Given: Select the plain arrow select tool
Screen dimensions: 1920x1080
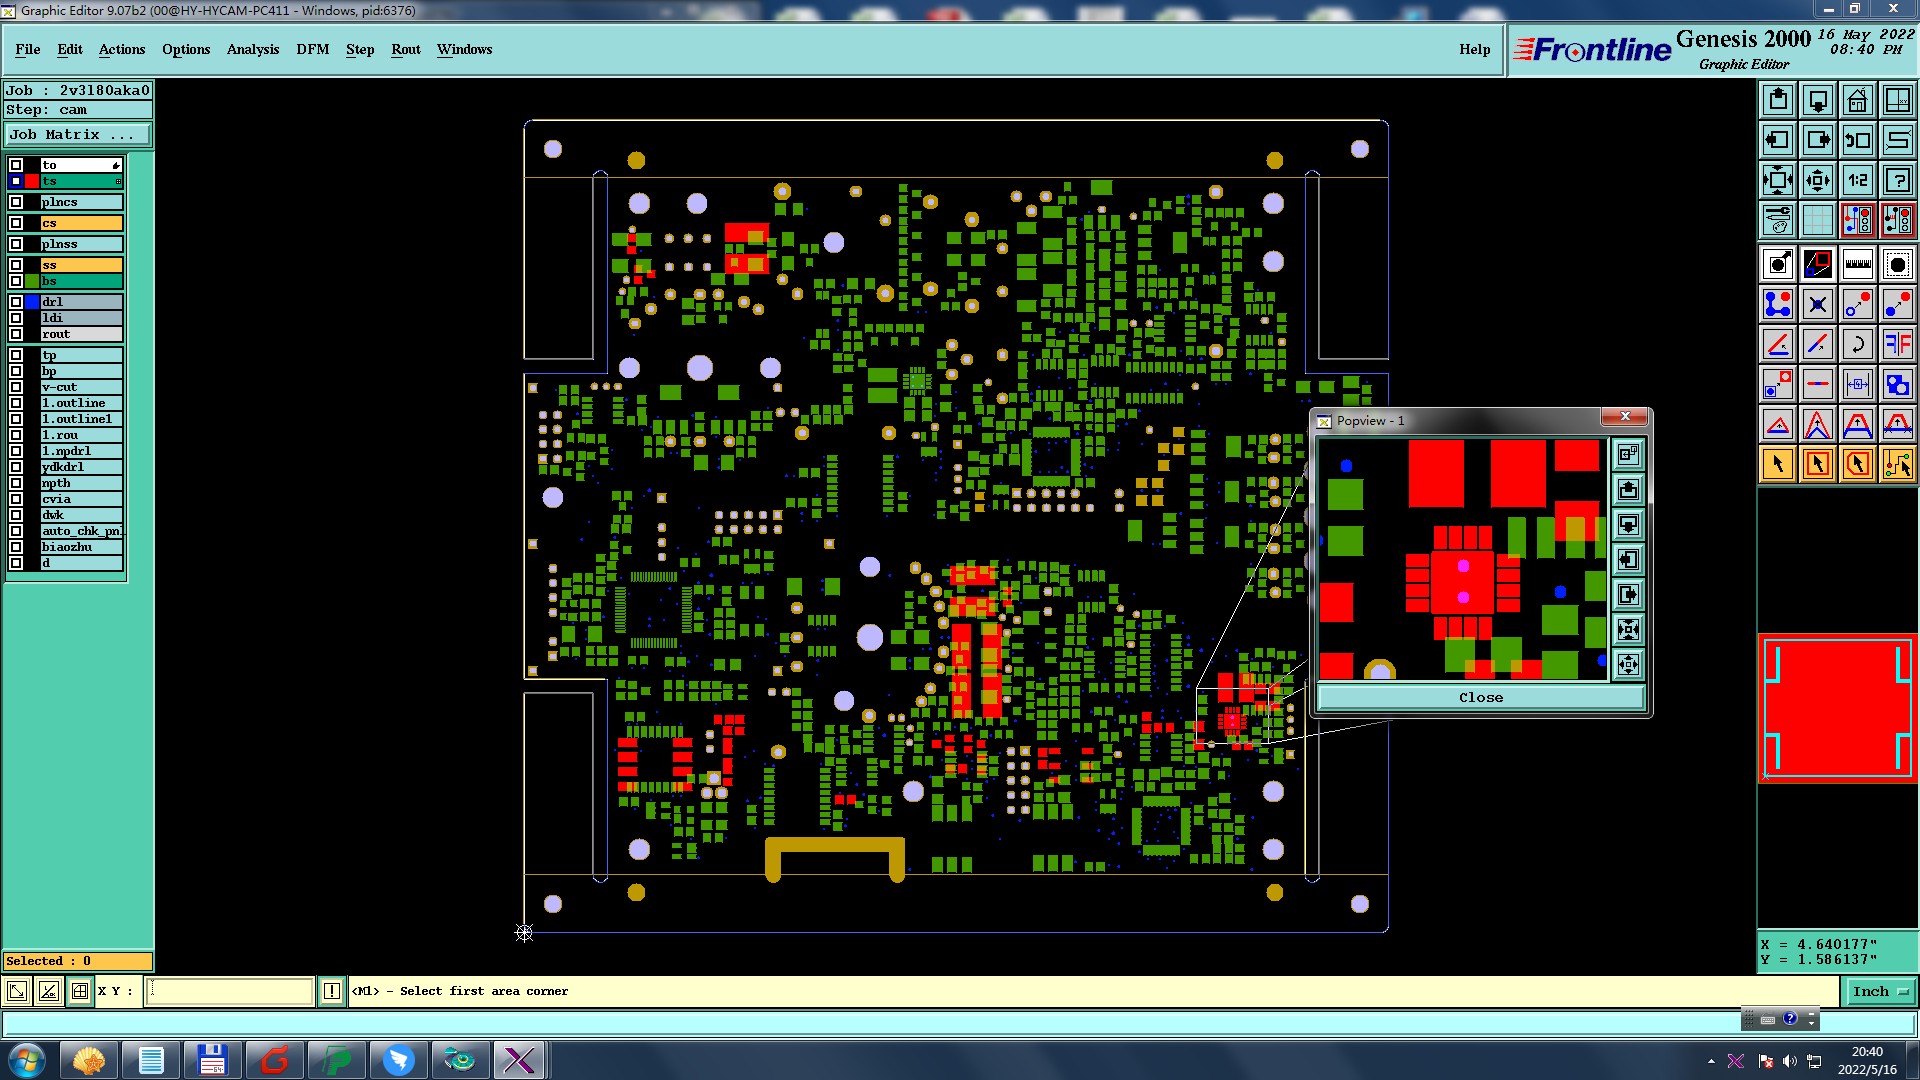Looking at the screenshot, I should tap(1778, 464).
